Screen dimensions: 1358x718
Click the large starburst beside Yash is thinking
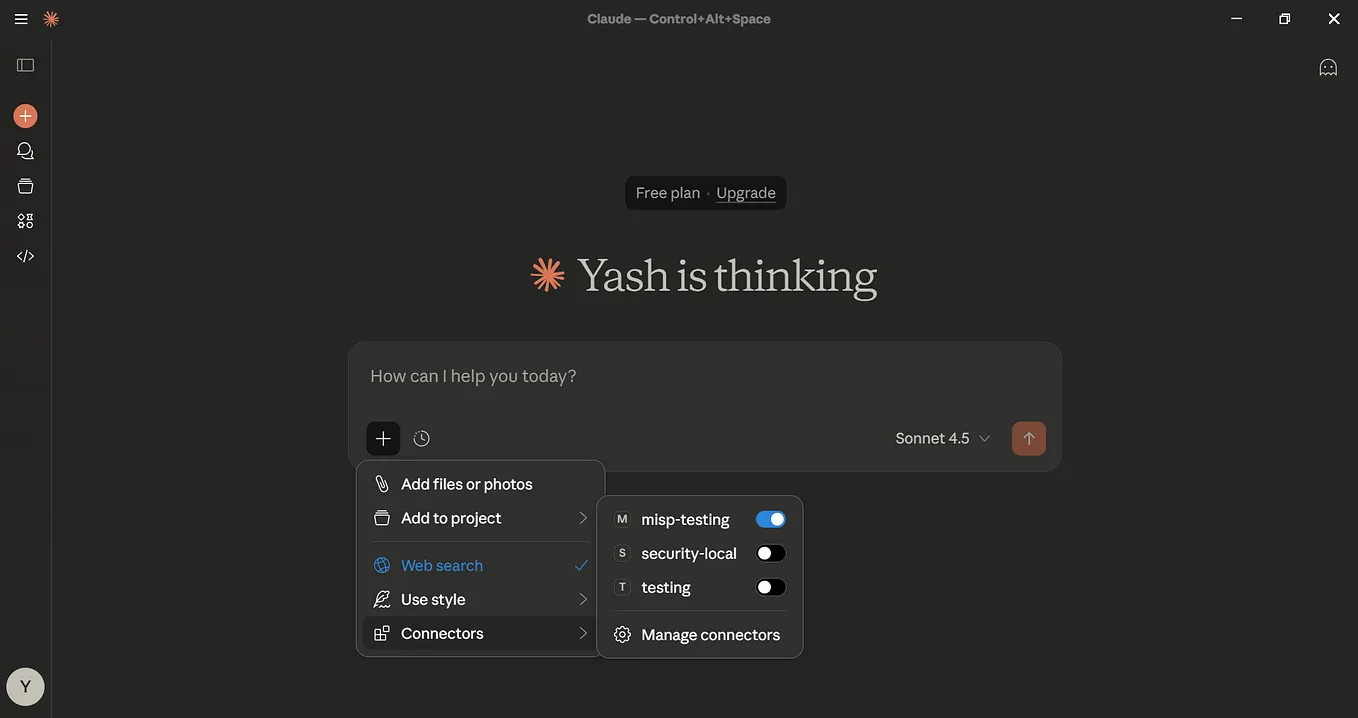click(547, 275)
